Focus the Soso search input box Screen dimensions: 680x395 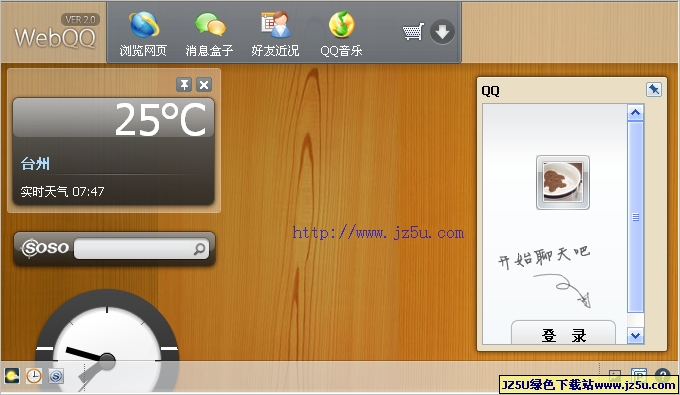tap(134, 248)
